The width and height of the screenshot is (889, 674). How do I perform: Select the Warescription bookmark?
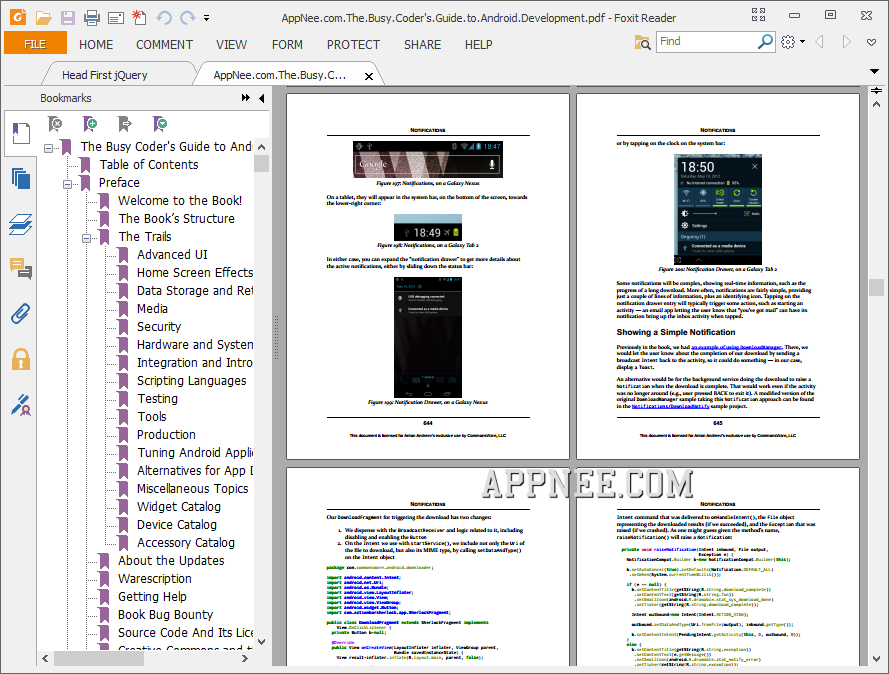155,579
